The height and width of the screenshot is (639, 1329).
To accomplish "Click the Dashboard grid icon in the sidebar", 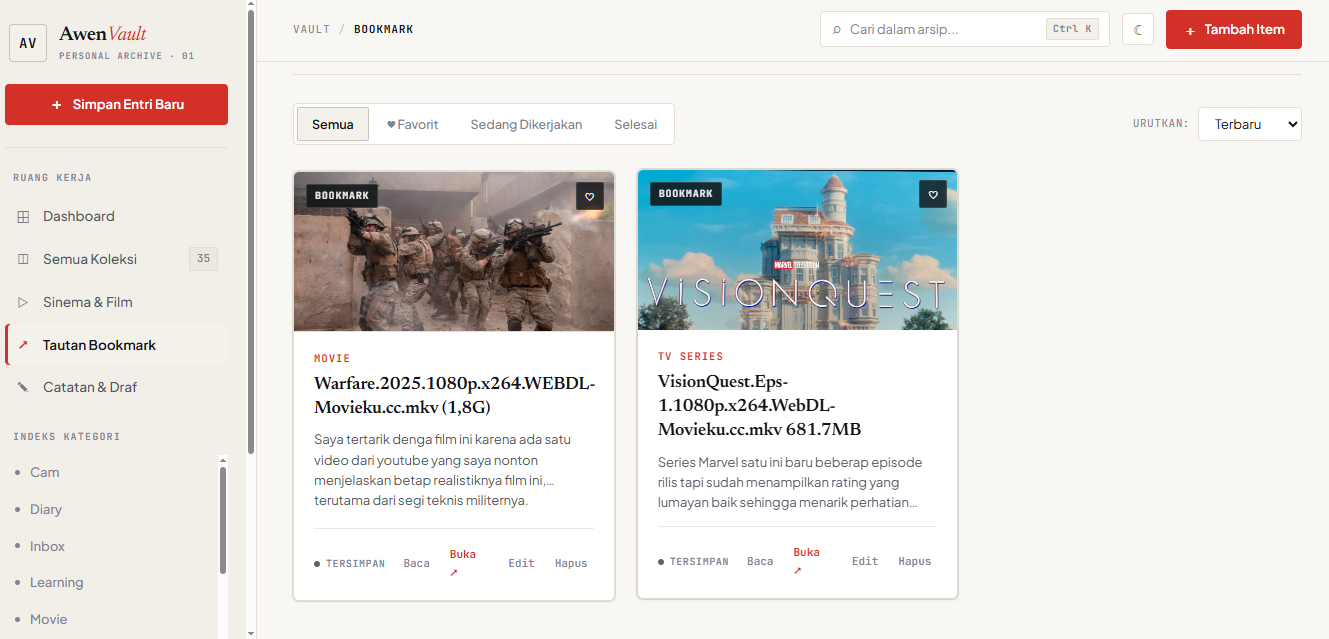I will coord(24,217).
